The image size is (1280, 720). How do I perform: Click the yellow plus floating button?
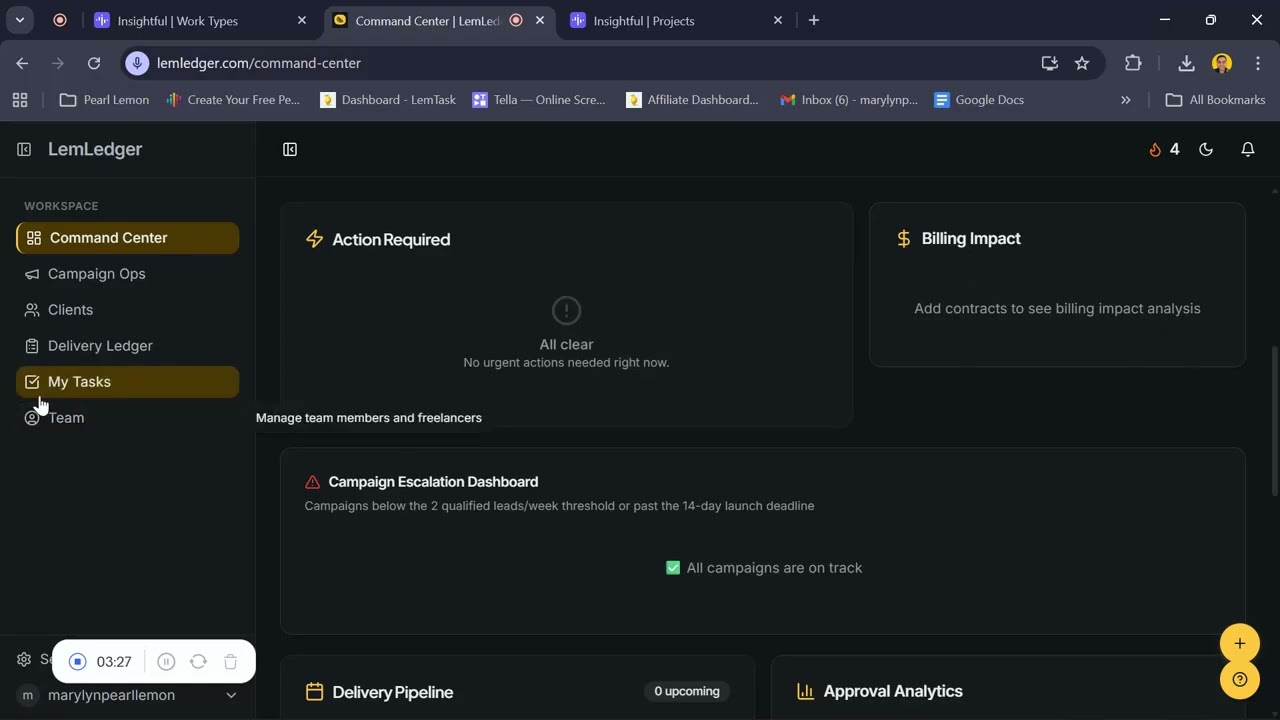coord(1240,643)
